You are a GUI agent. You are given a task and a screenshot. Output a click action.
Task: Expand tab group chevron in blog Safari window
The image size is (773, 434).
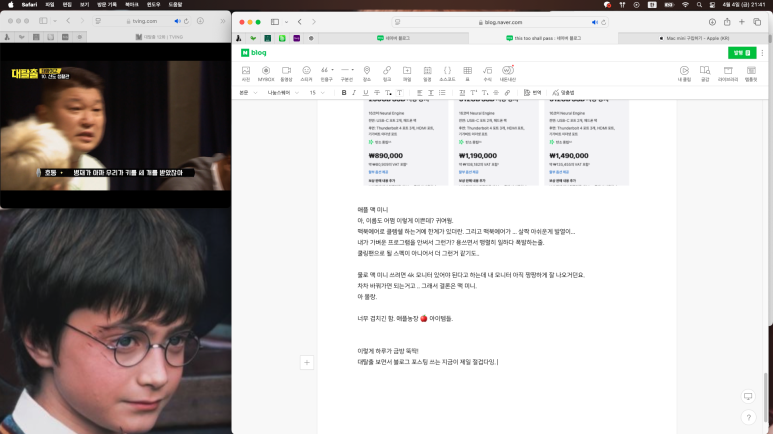tap(286, 22)
